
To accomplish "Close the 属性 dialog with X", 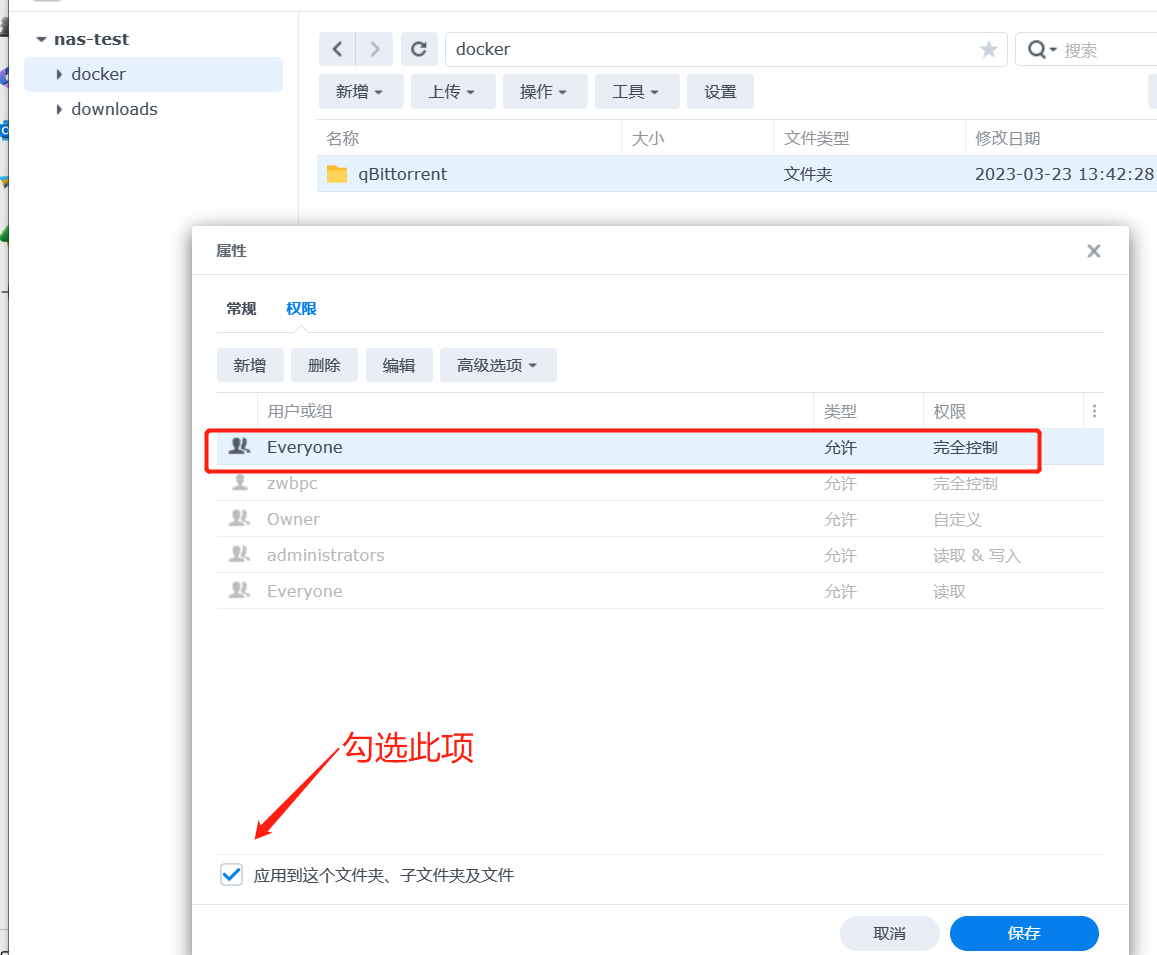I will pos(1094,251).
